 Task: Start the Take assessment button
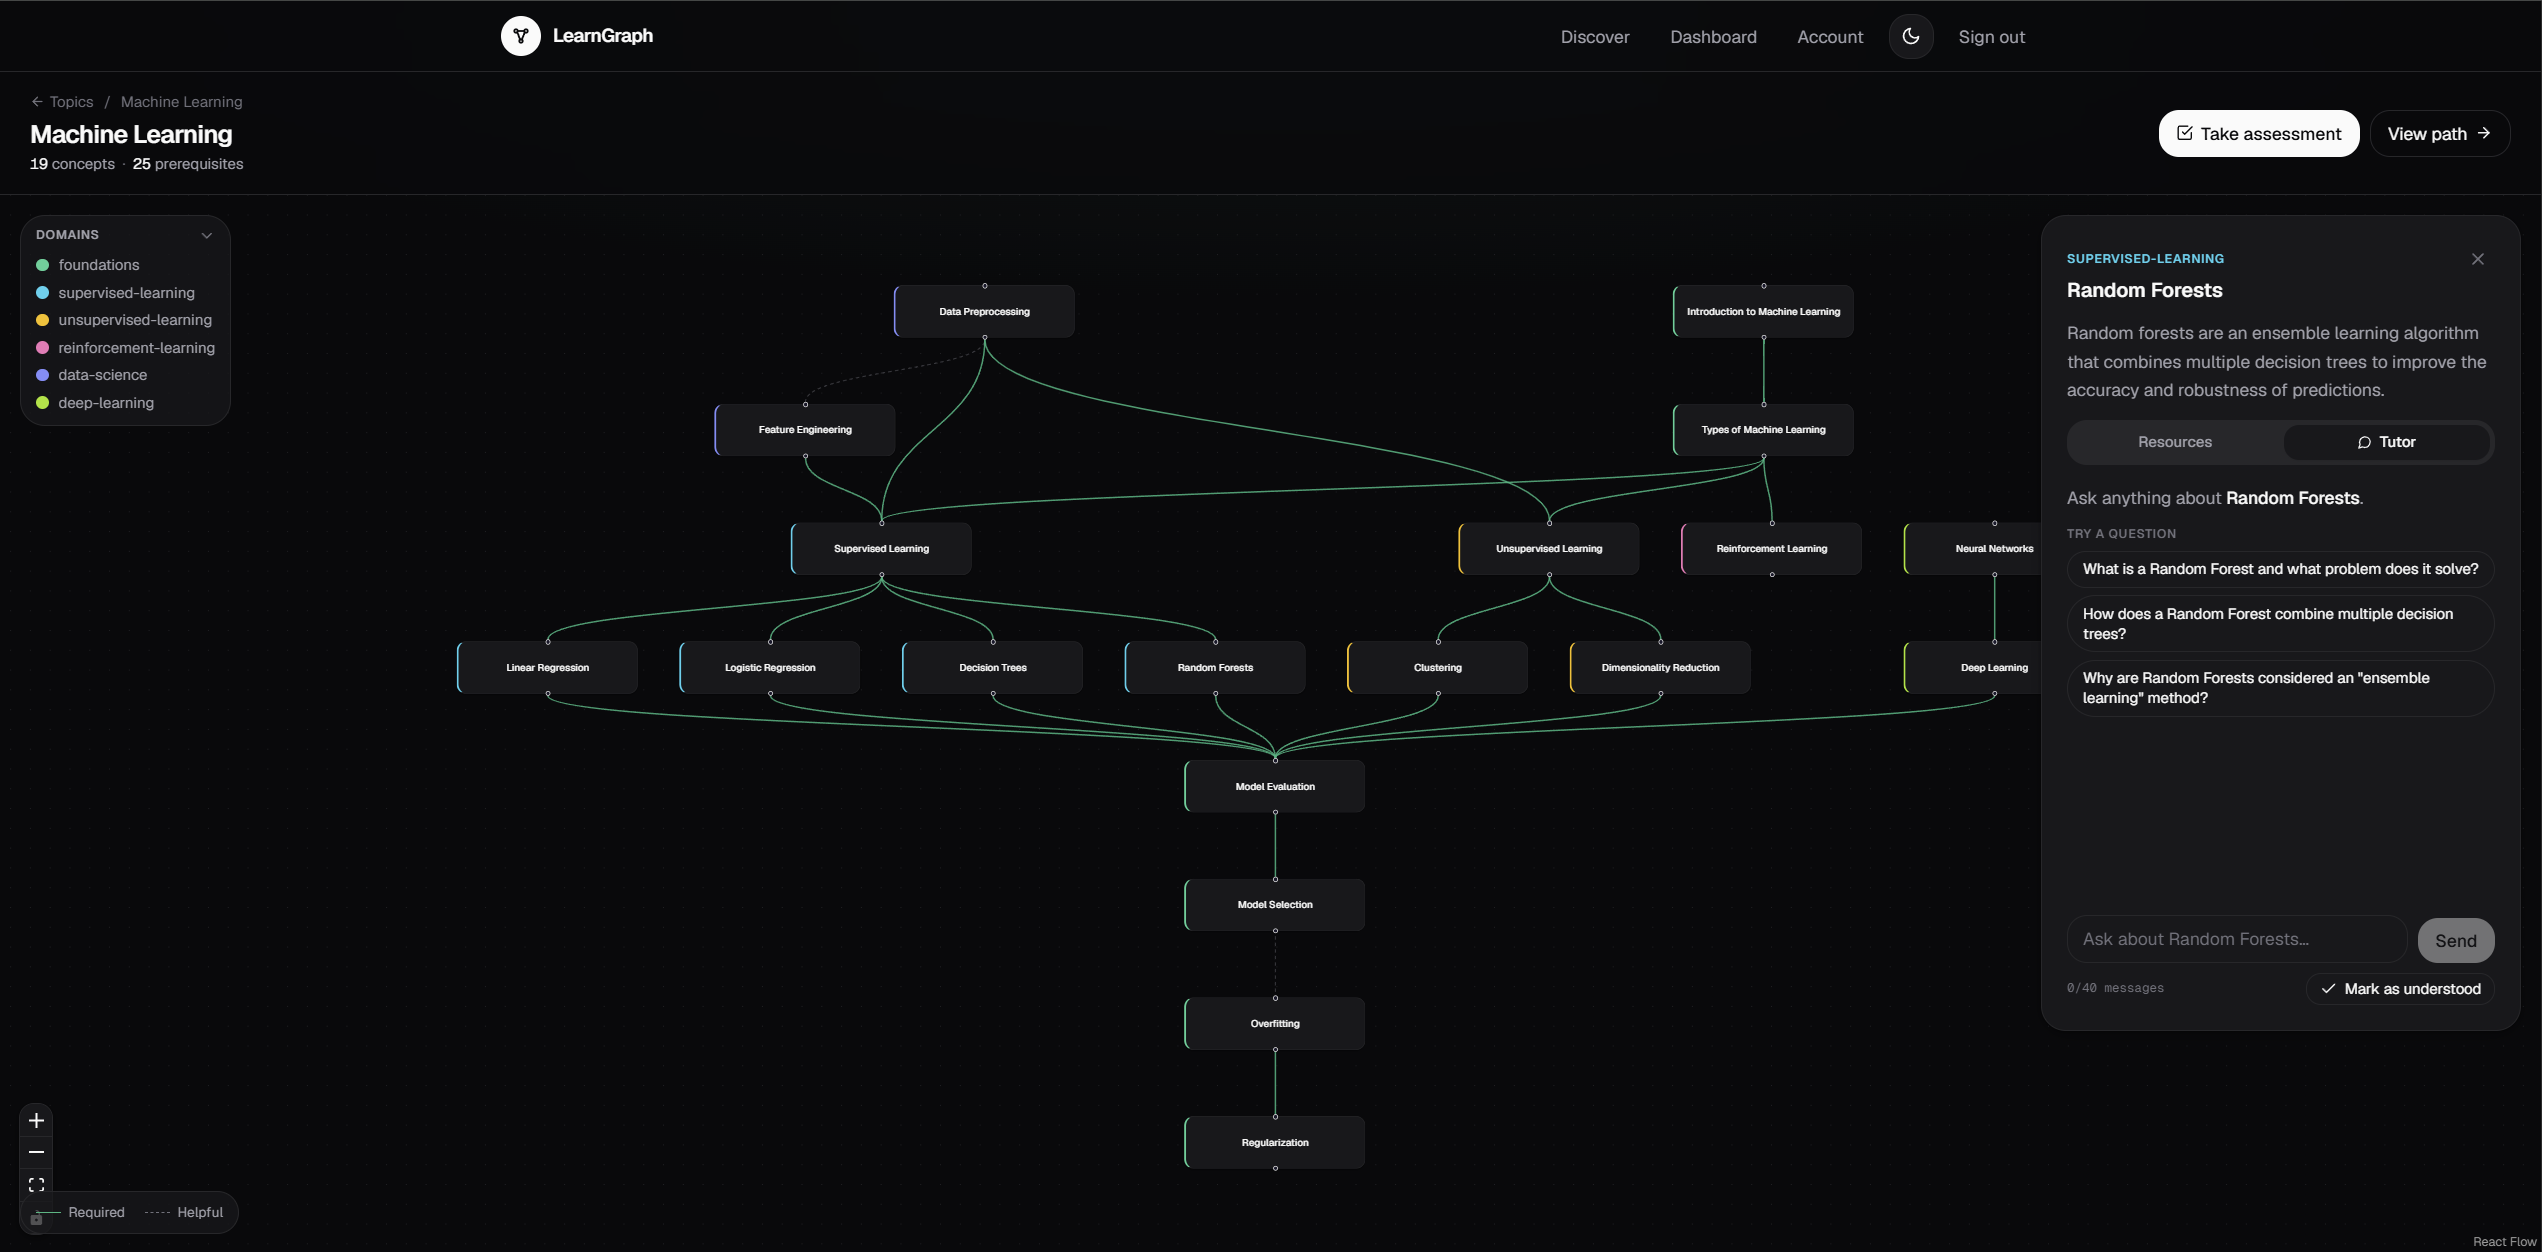click(x=2258, y=134)
